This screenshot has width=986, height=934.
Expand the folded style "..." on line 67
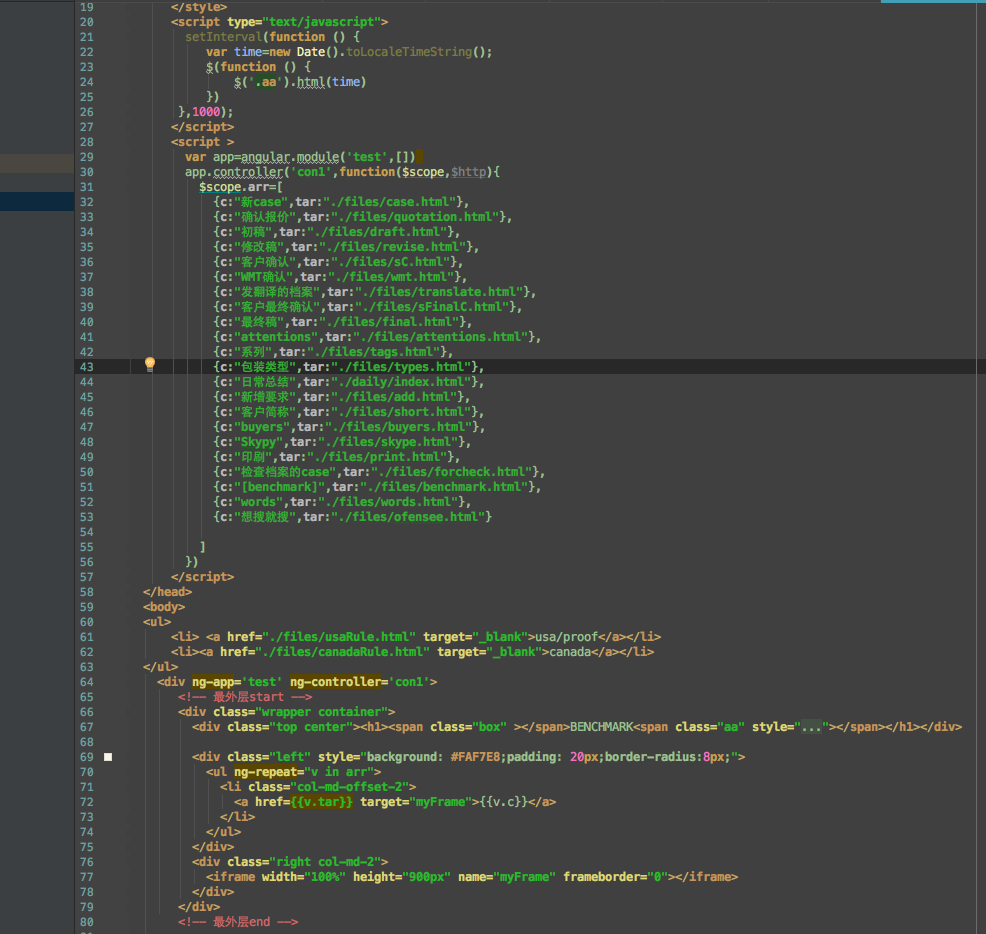(812, 727)
